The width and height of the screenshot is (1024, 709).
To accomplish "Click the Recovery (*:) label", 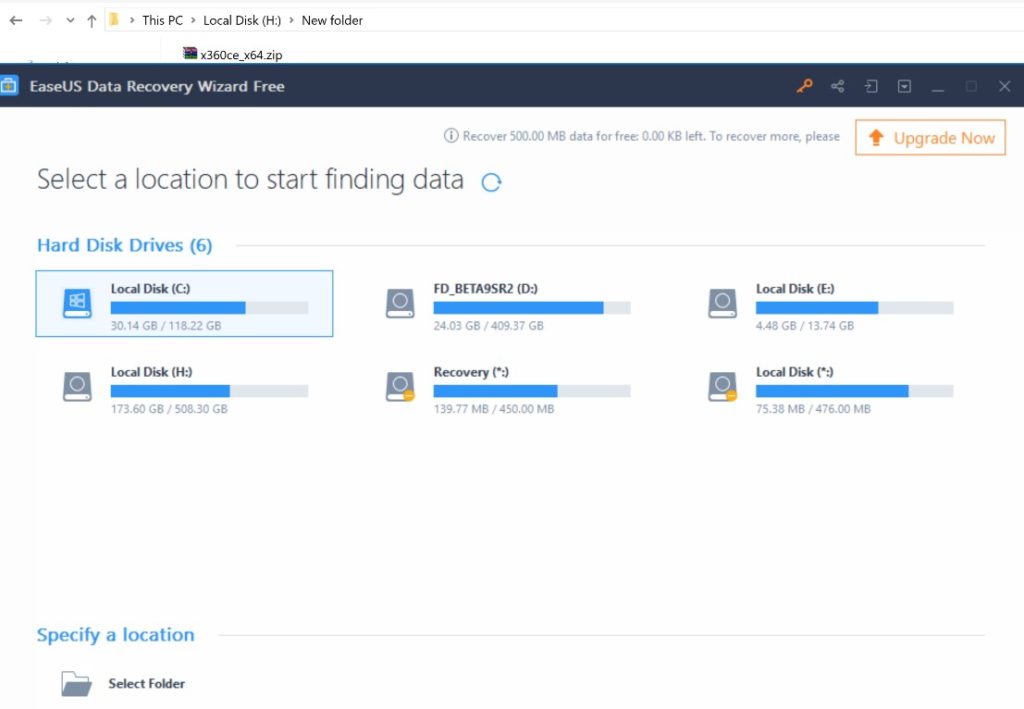I will (x=471, y=372).
